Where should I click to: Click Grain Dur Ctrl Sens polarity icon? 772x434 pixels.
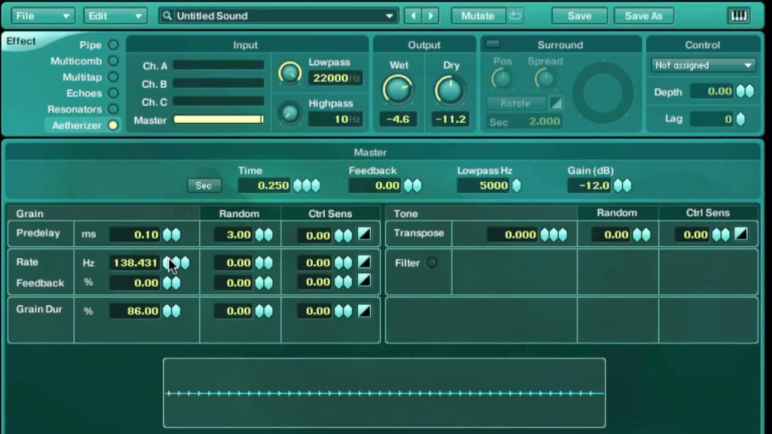tap(364, 311)
